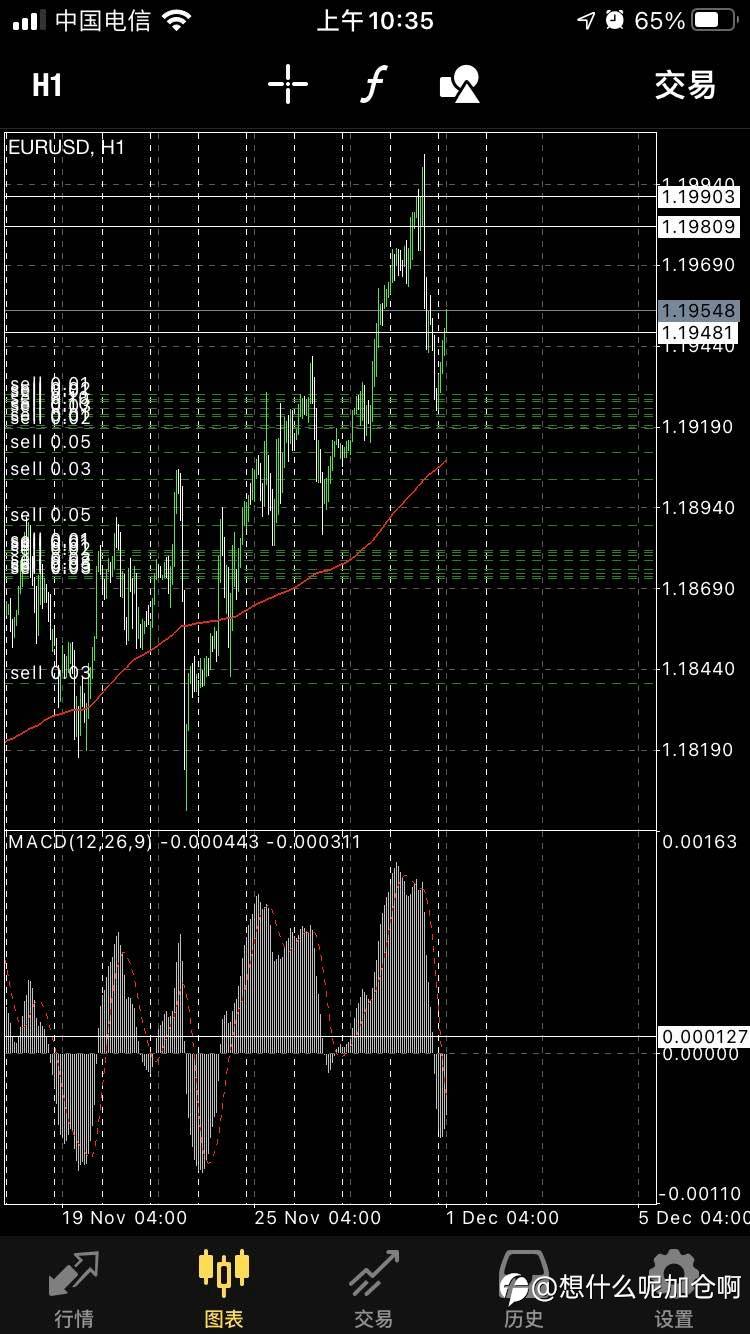The width and height of the screenshot is (750, 1334).
Task: Click the MACD scale value 0.00163
Action: [x=700, y=842]
